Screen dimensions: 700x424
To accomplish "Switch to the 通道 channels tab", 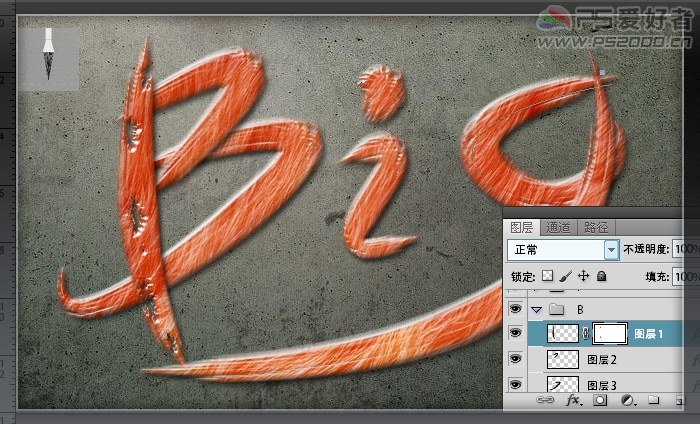I will coord(558,228).
